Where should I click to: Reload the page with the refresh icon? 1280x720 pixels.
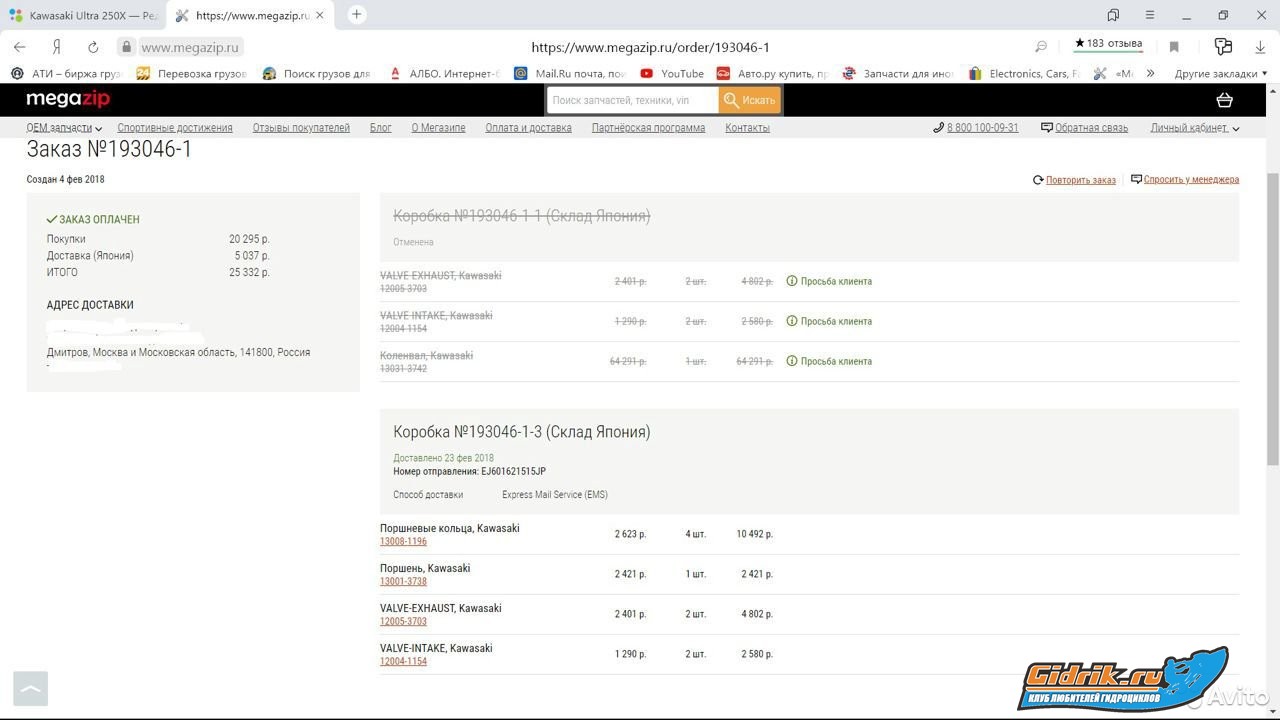(x=93, y=47)
